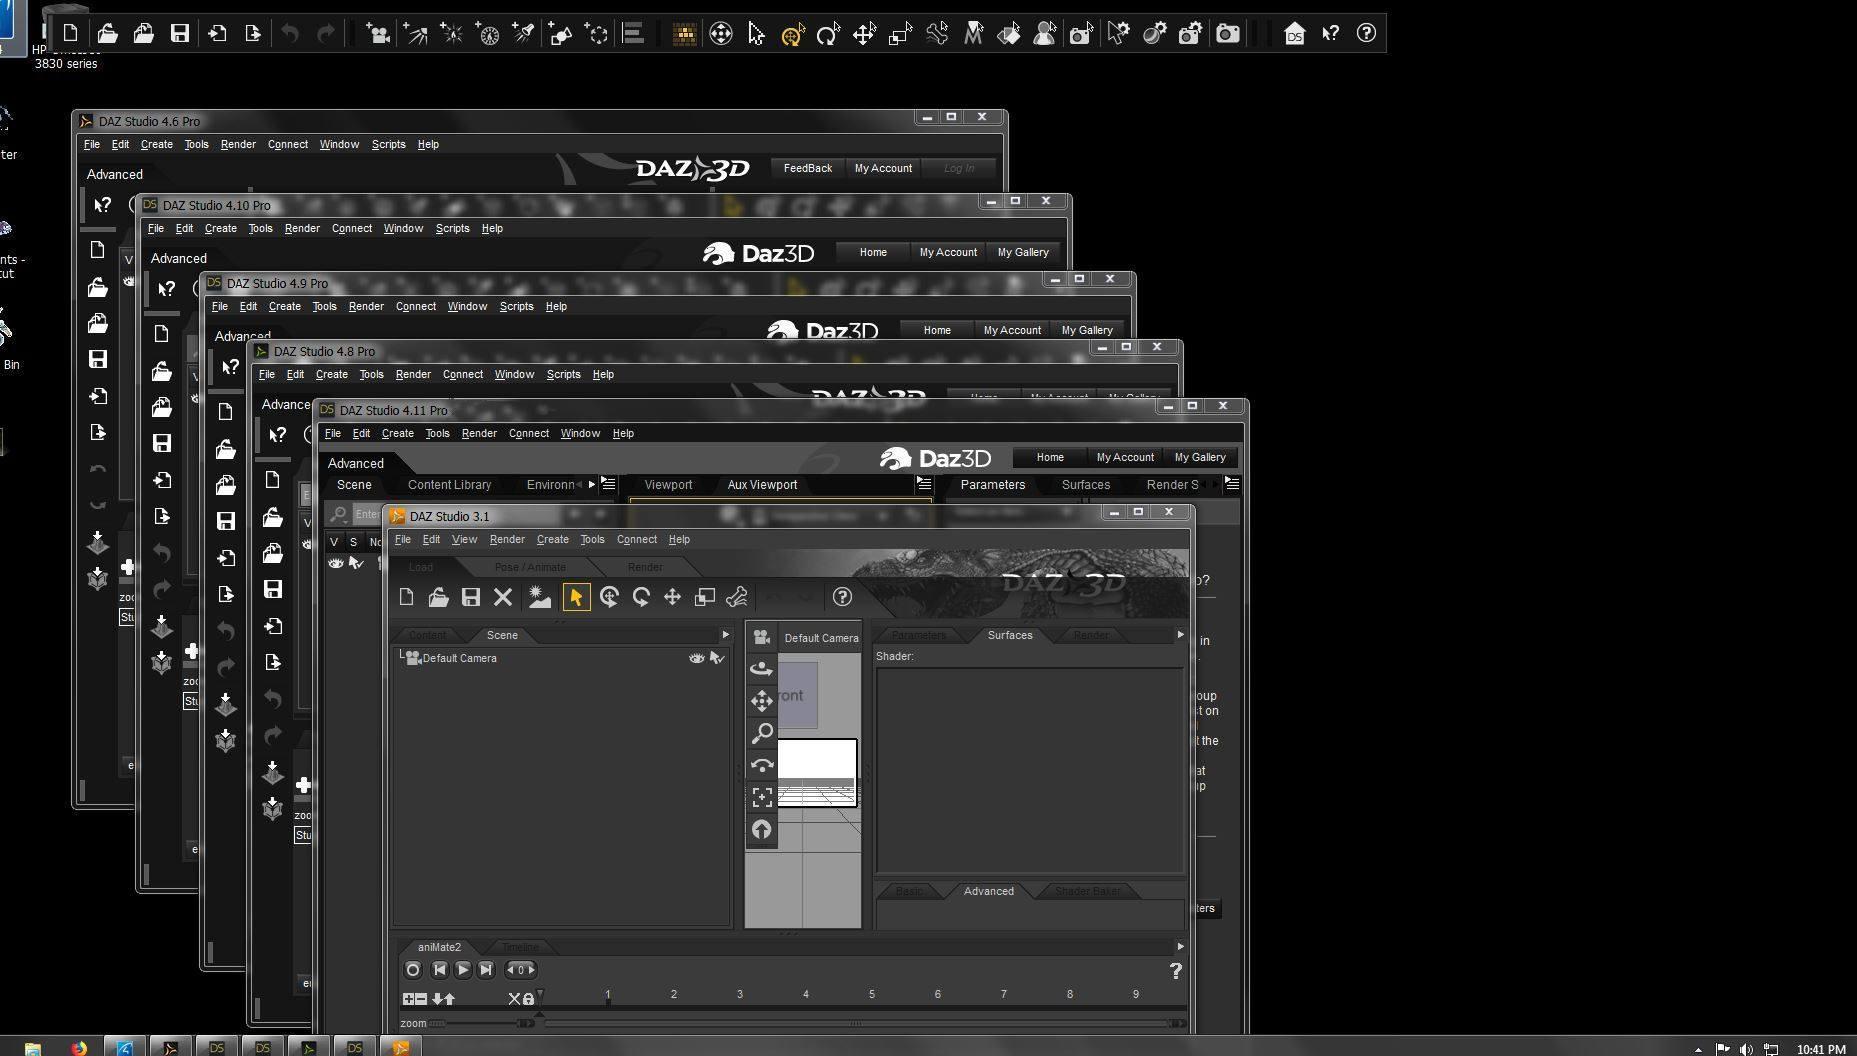
Task: Click the Save disk icon in the floating top toolbar
Action: 180,33
